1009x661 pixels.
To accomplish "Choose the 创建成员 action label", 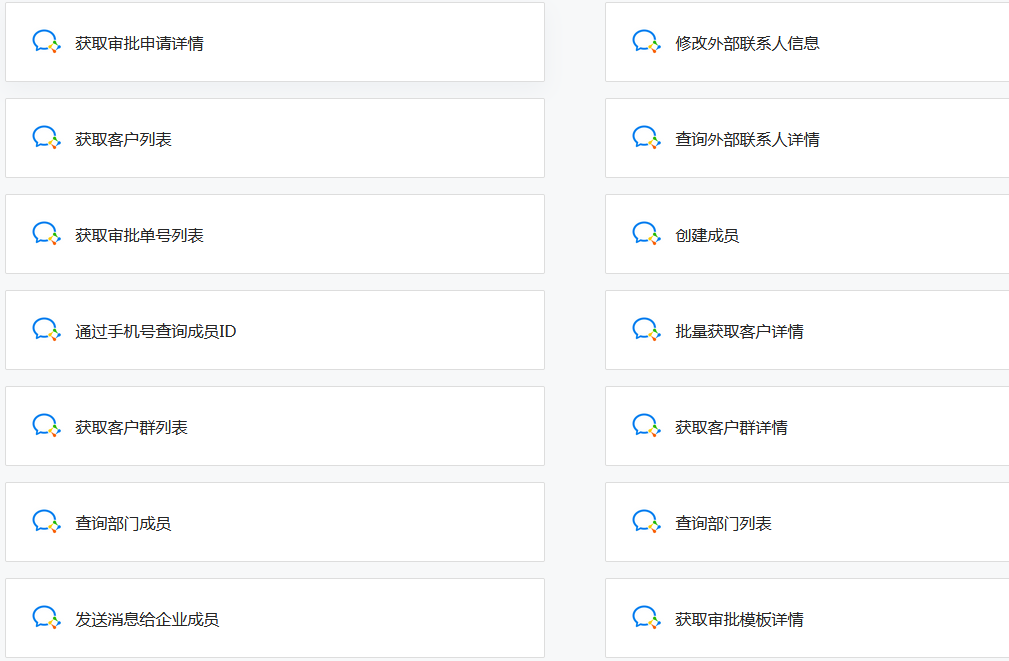I will tap(707, 235).
